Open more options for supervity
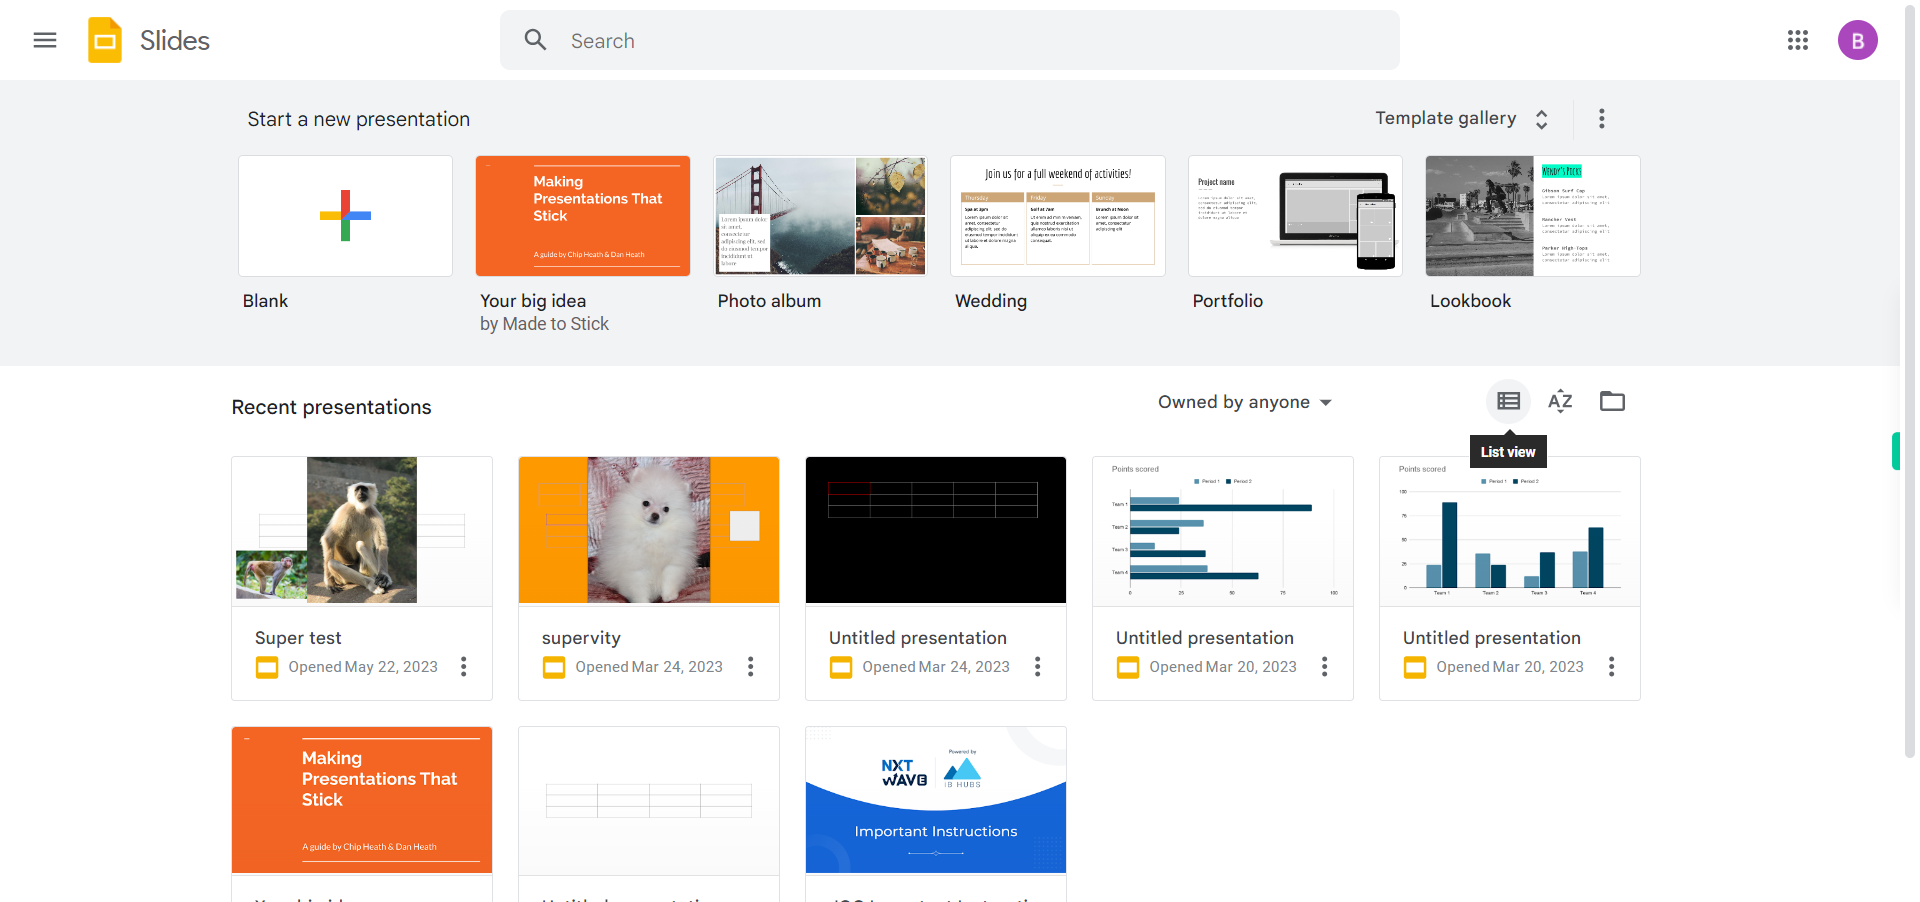The width and height of the screenshot is (1920, 902). pyautogui.click(x=751, y=667)
